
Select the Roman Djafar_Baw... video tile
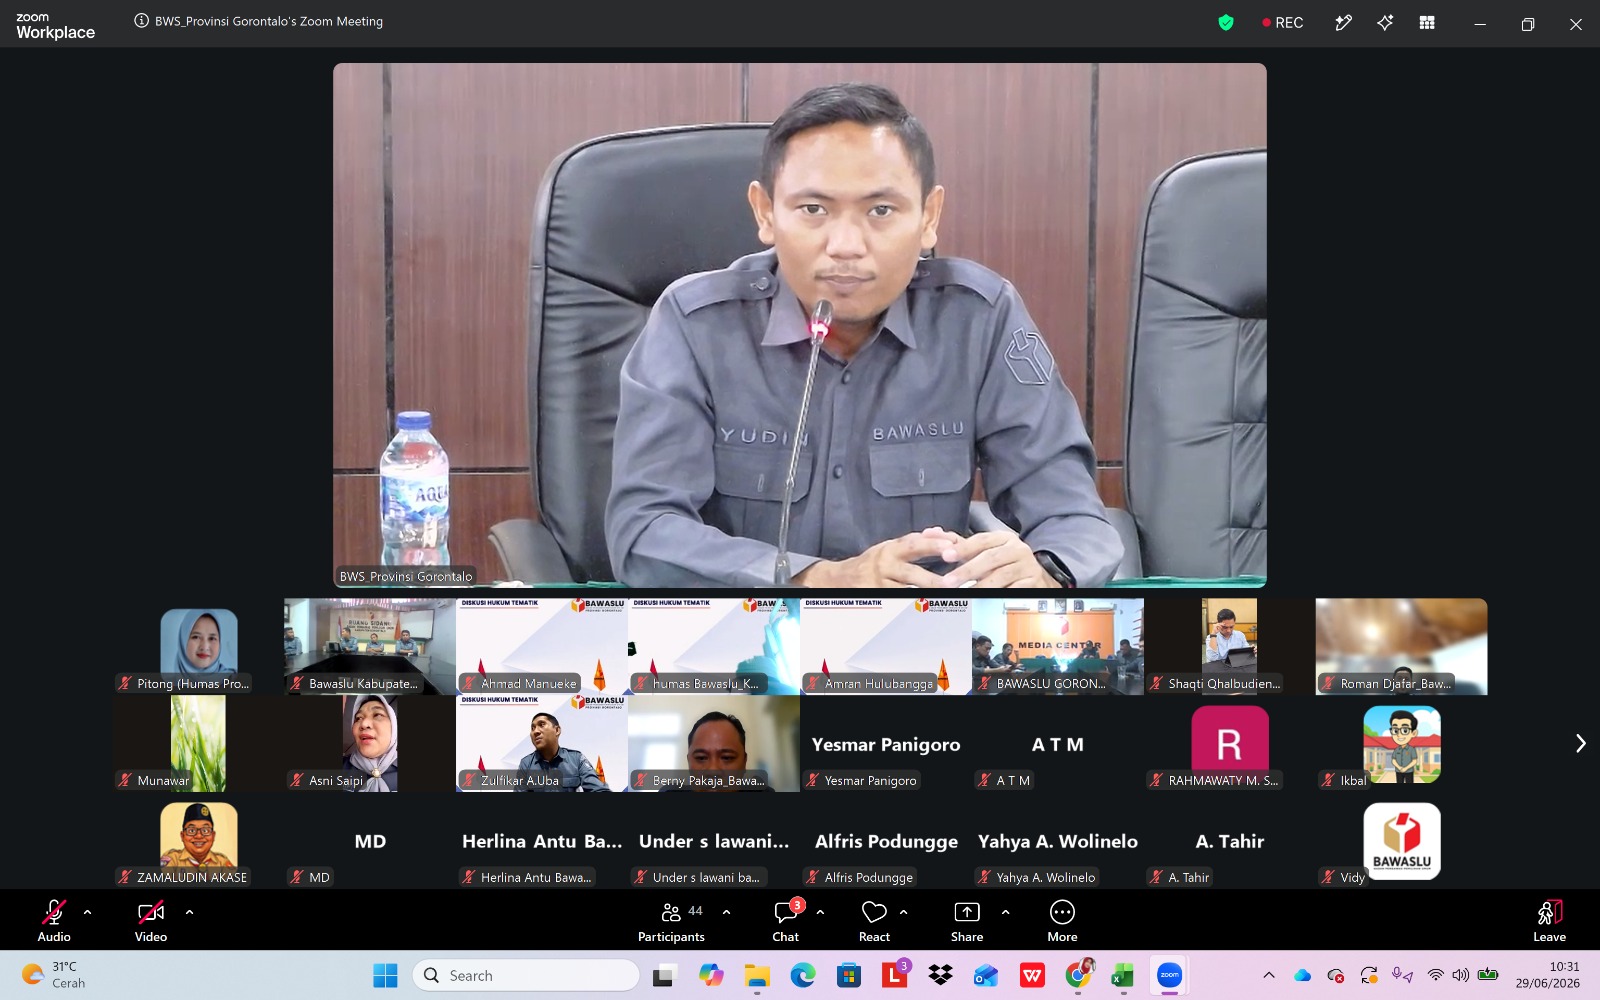1402,646
